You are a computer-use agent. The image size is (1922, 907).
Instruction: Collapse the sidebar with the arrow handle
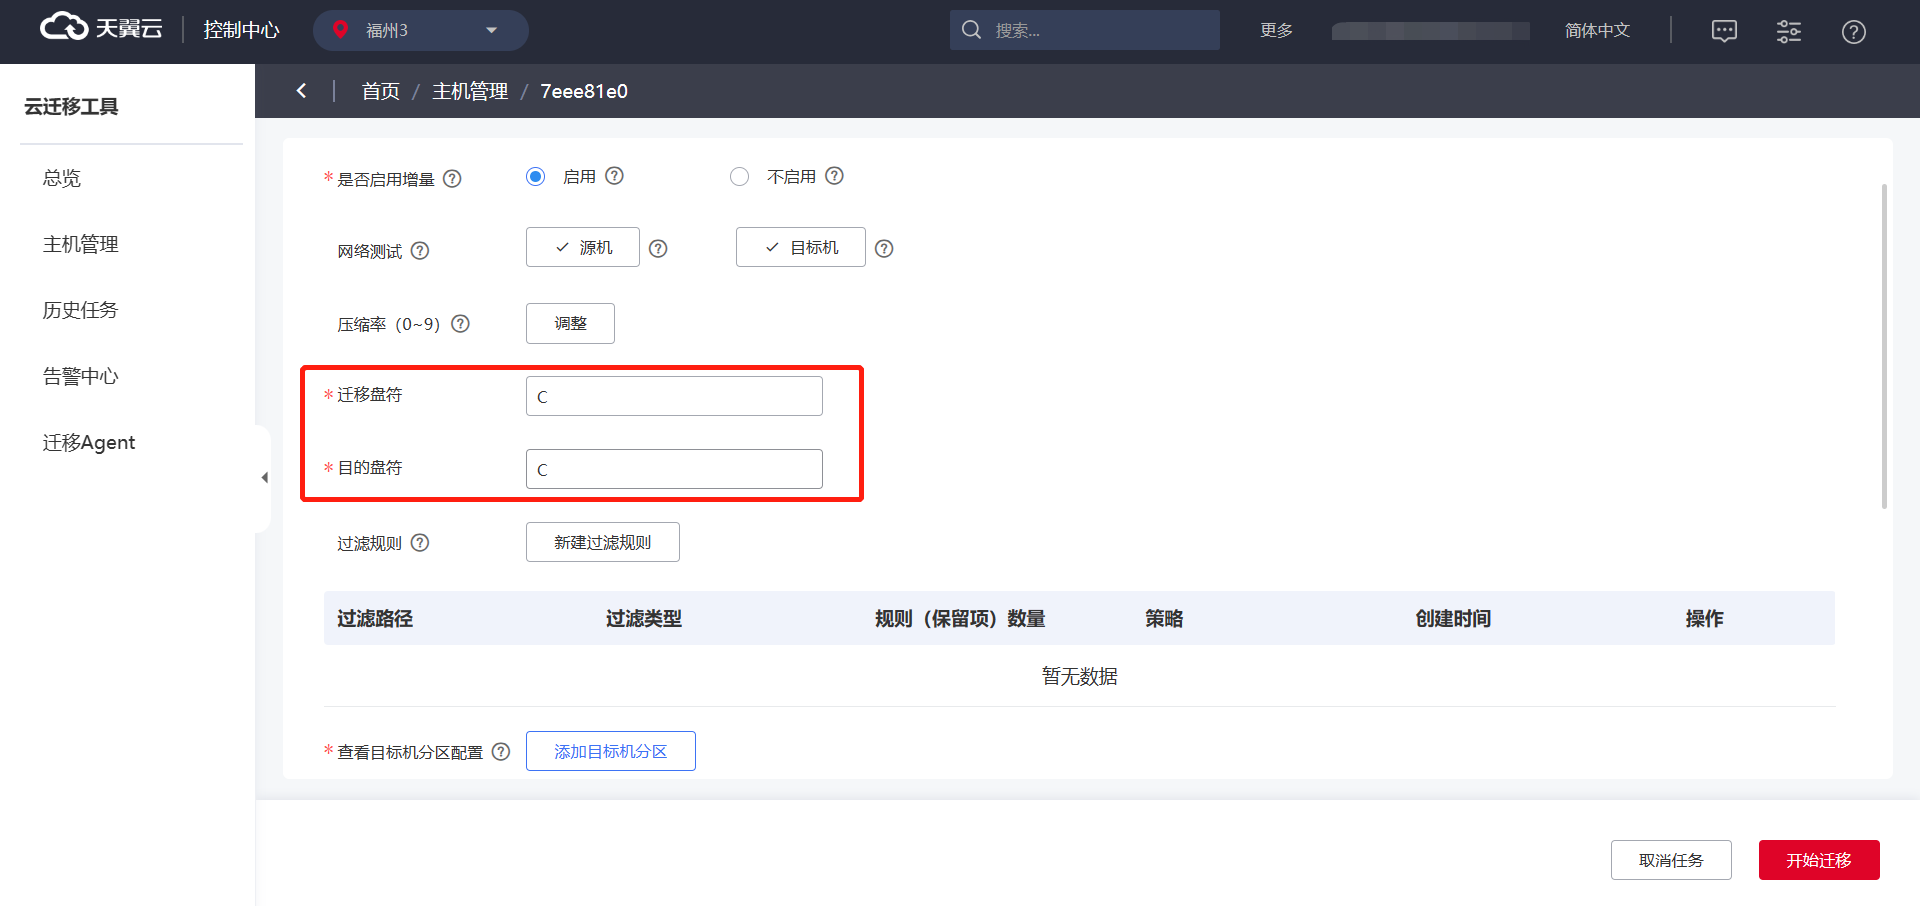coord(264,477)
